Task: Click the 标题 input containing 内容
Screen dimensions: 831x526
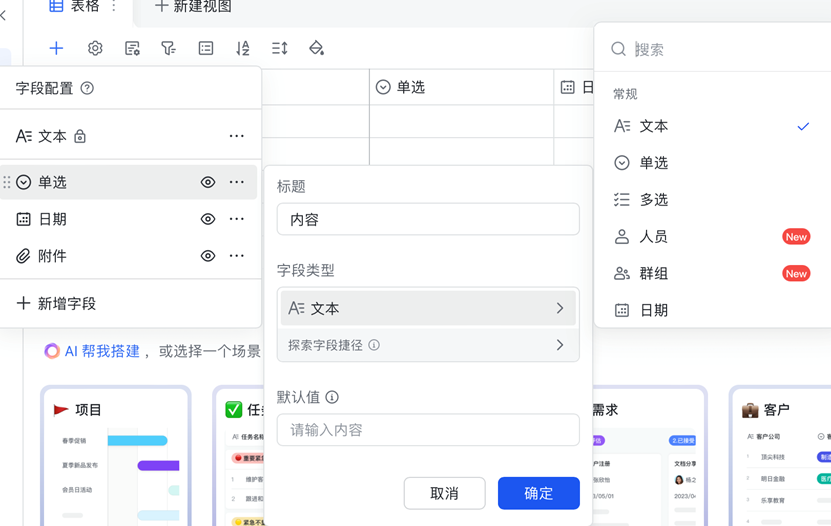Action: tap(428, 219)
